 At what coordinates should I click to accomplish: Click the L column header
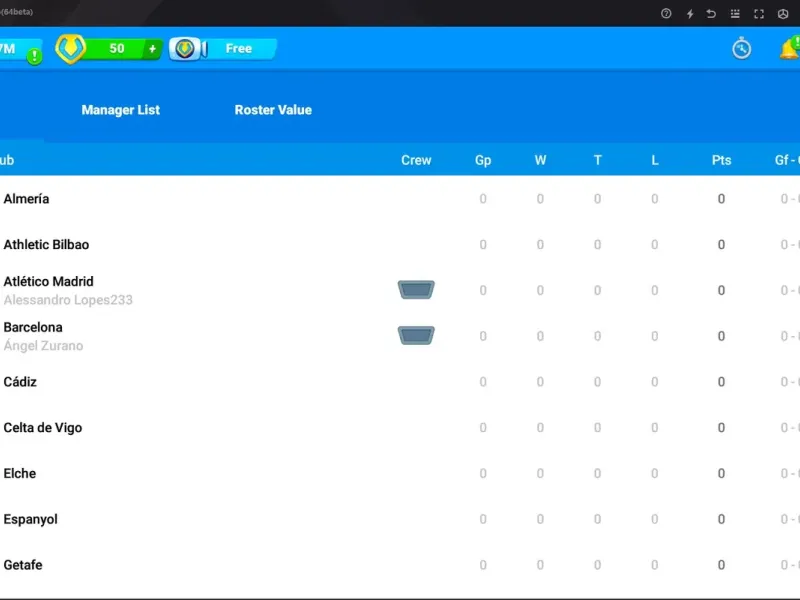click(655, 160)
